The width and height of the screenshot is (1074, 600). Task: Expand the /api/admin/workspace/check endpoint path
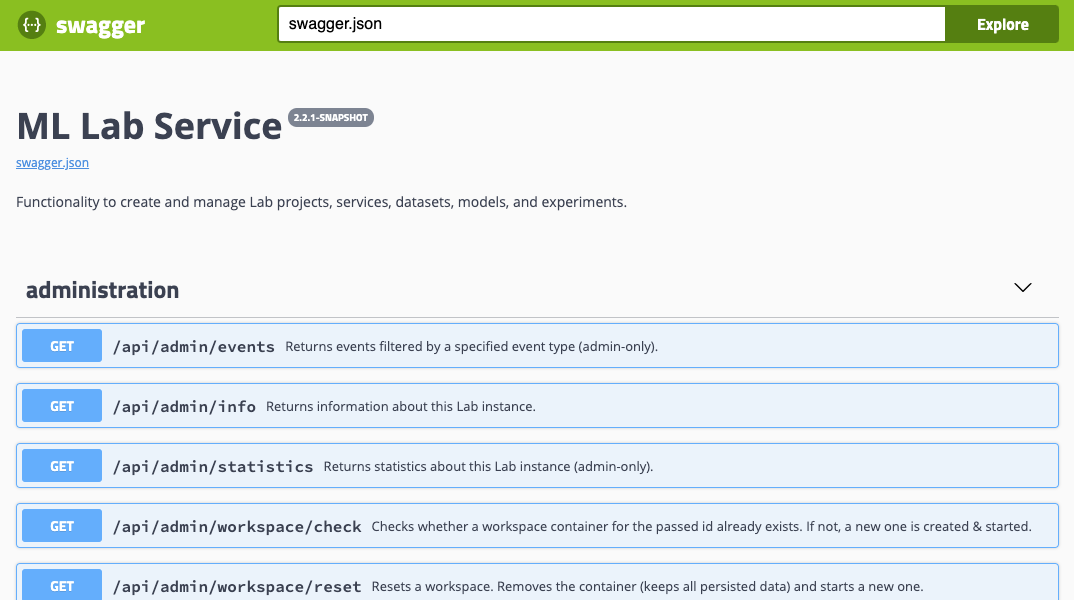point(236,527)
